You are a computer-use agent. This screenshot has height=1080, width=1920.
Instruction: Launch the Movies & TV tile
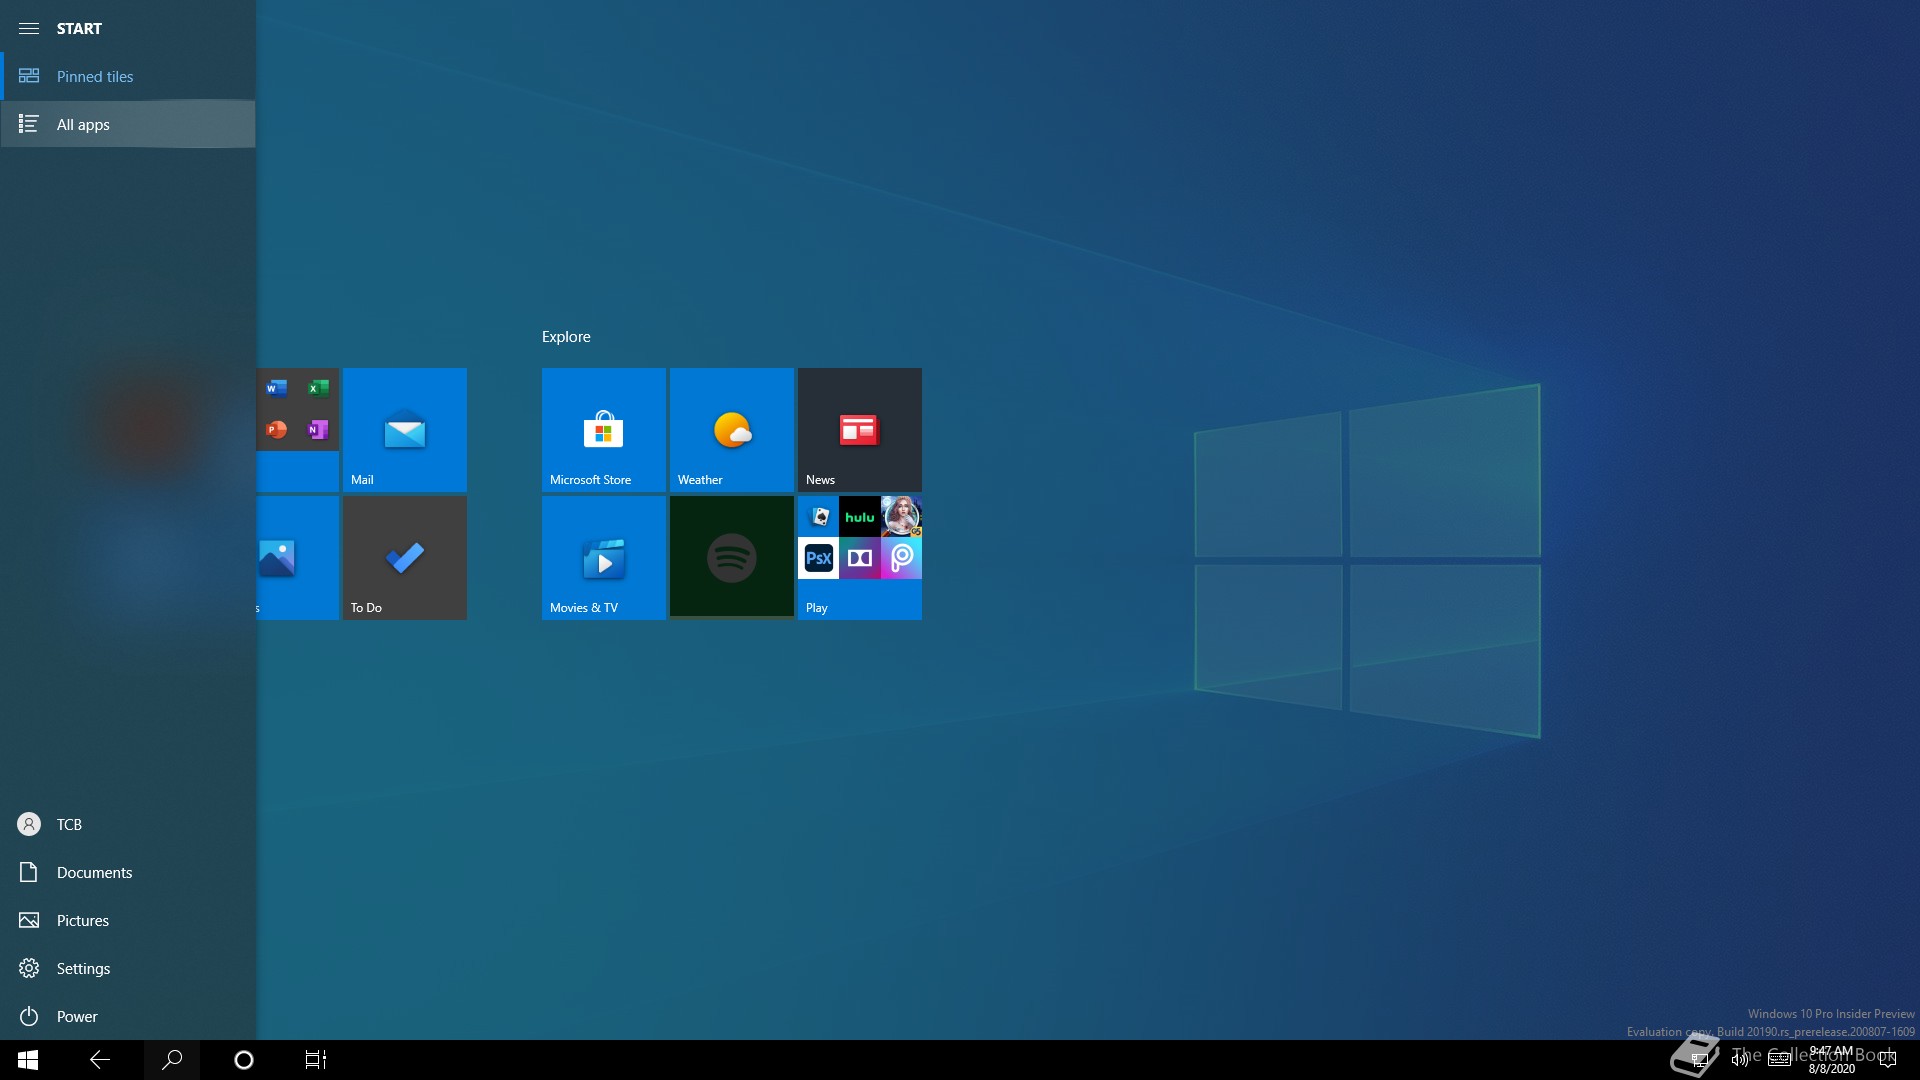(604, 558)
